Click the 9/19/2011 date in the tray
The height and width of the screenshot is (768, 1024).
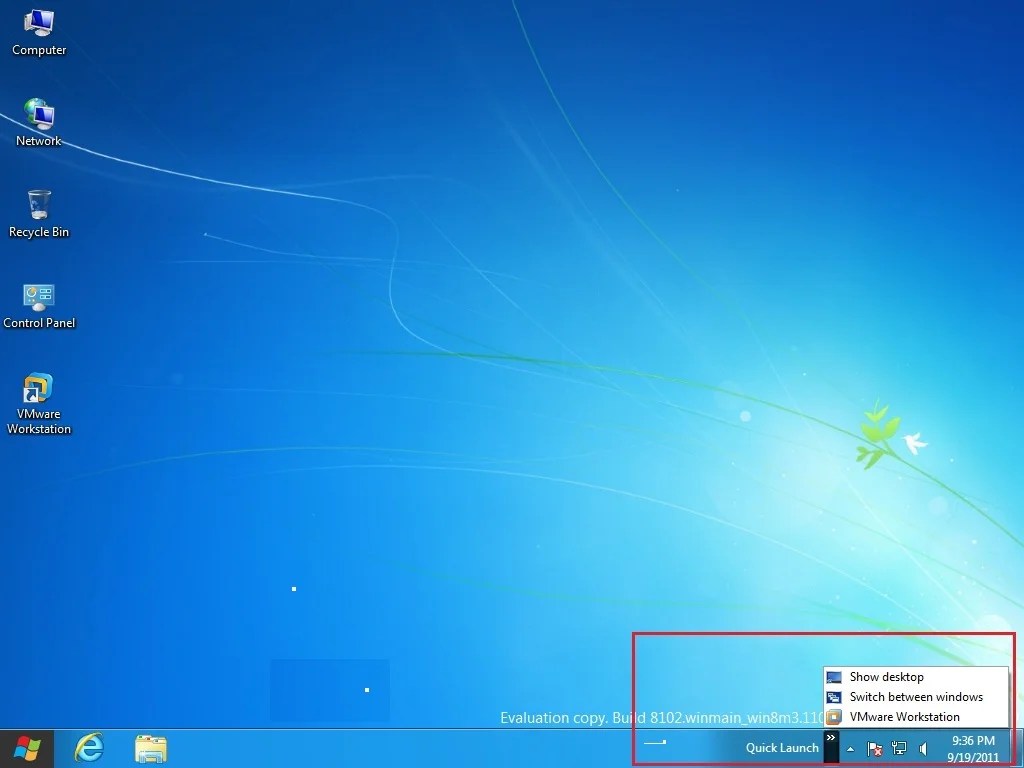coord(972,757)
